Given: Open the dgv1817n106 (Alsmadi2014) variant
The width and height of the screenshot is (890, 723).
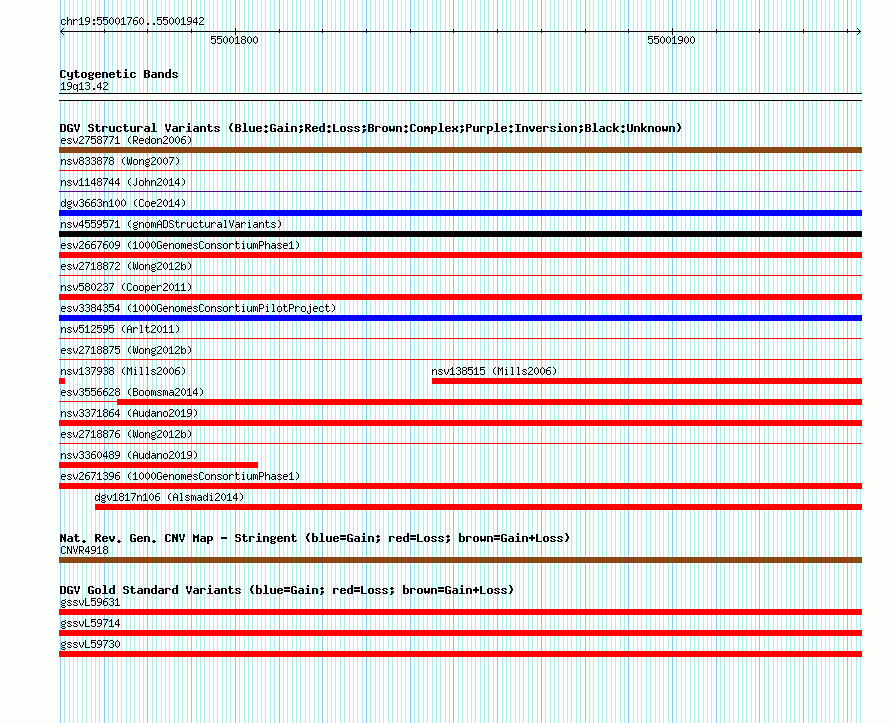Looking at the screenshot, I should coord(169,497).
